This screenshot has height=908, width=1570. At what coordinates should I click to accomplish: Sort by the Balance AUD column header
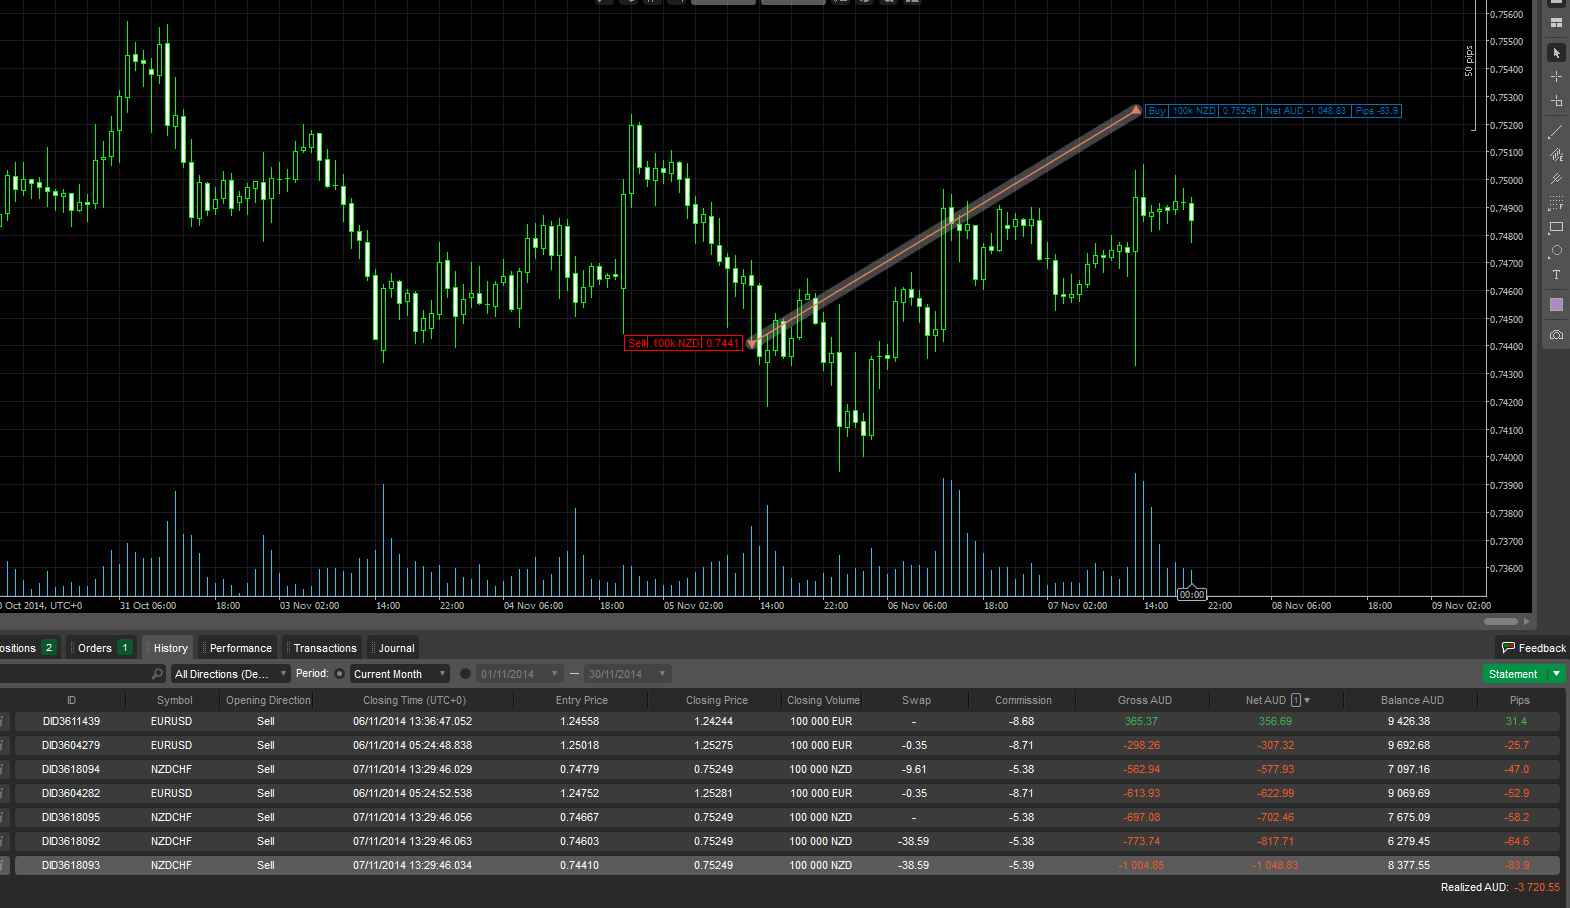point(1412,700)
